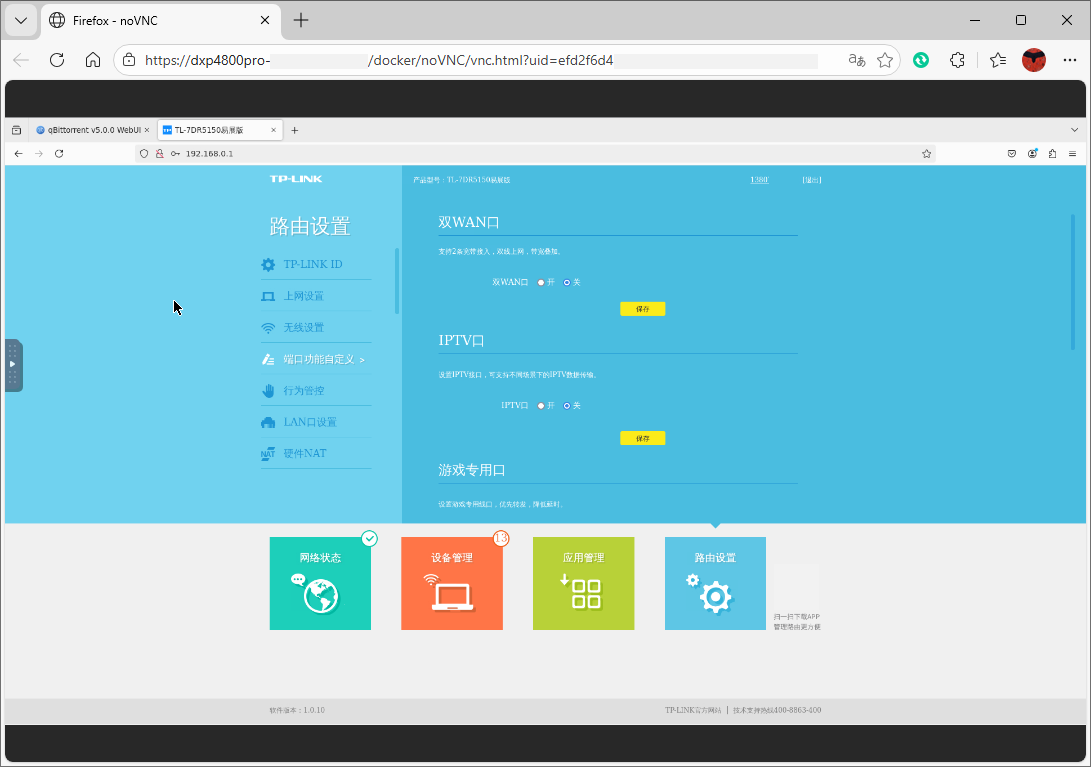This screenshot has width=1091, height=767.
Task: Click the green extension icon in Edge
Action: [x=921, y=61]
